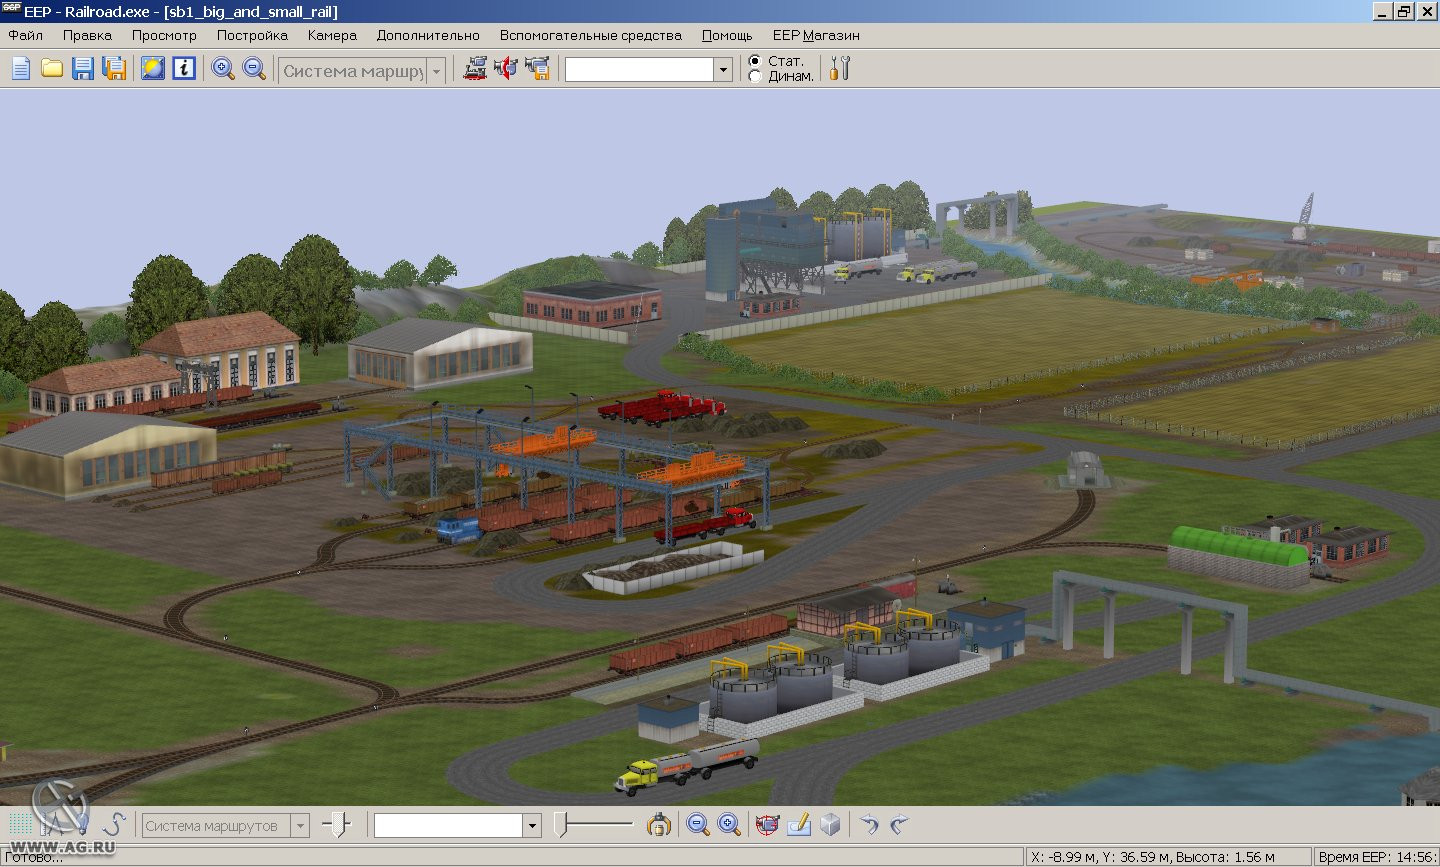Screen dimensions: 1440x867
Task: Select the curved hook track tool
Action: [x=114, y=825]
